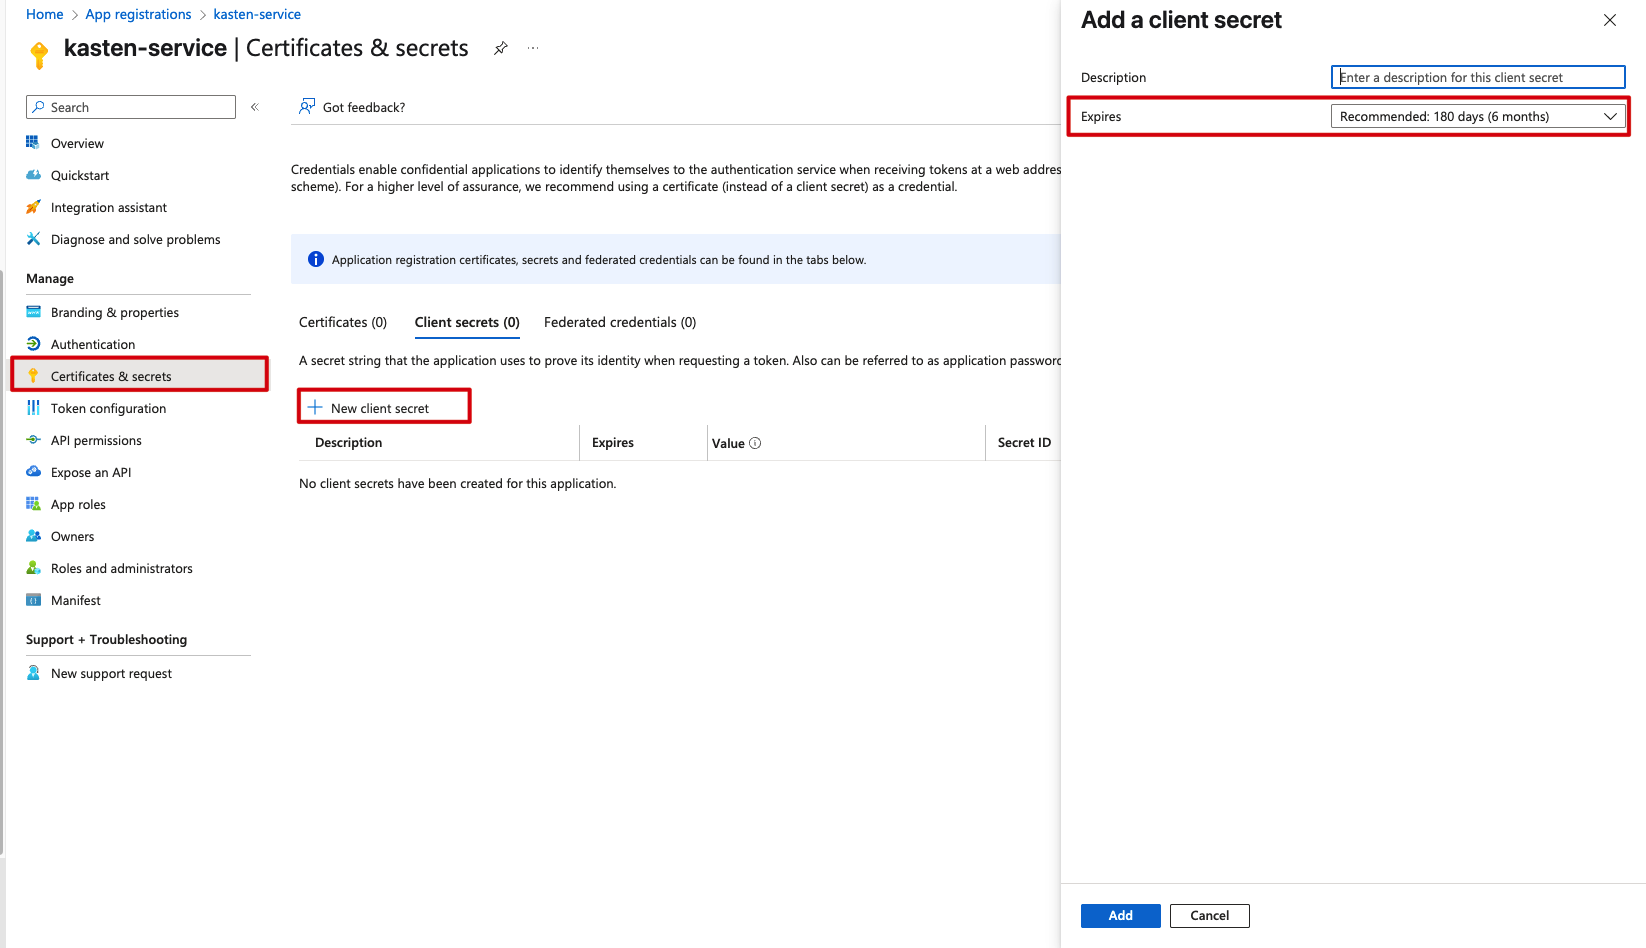Collapse the sidebar with the double chevron
Viewport: 1646px width, 948px height.
[x=255, y=107]
